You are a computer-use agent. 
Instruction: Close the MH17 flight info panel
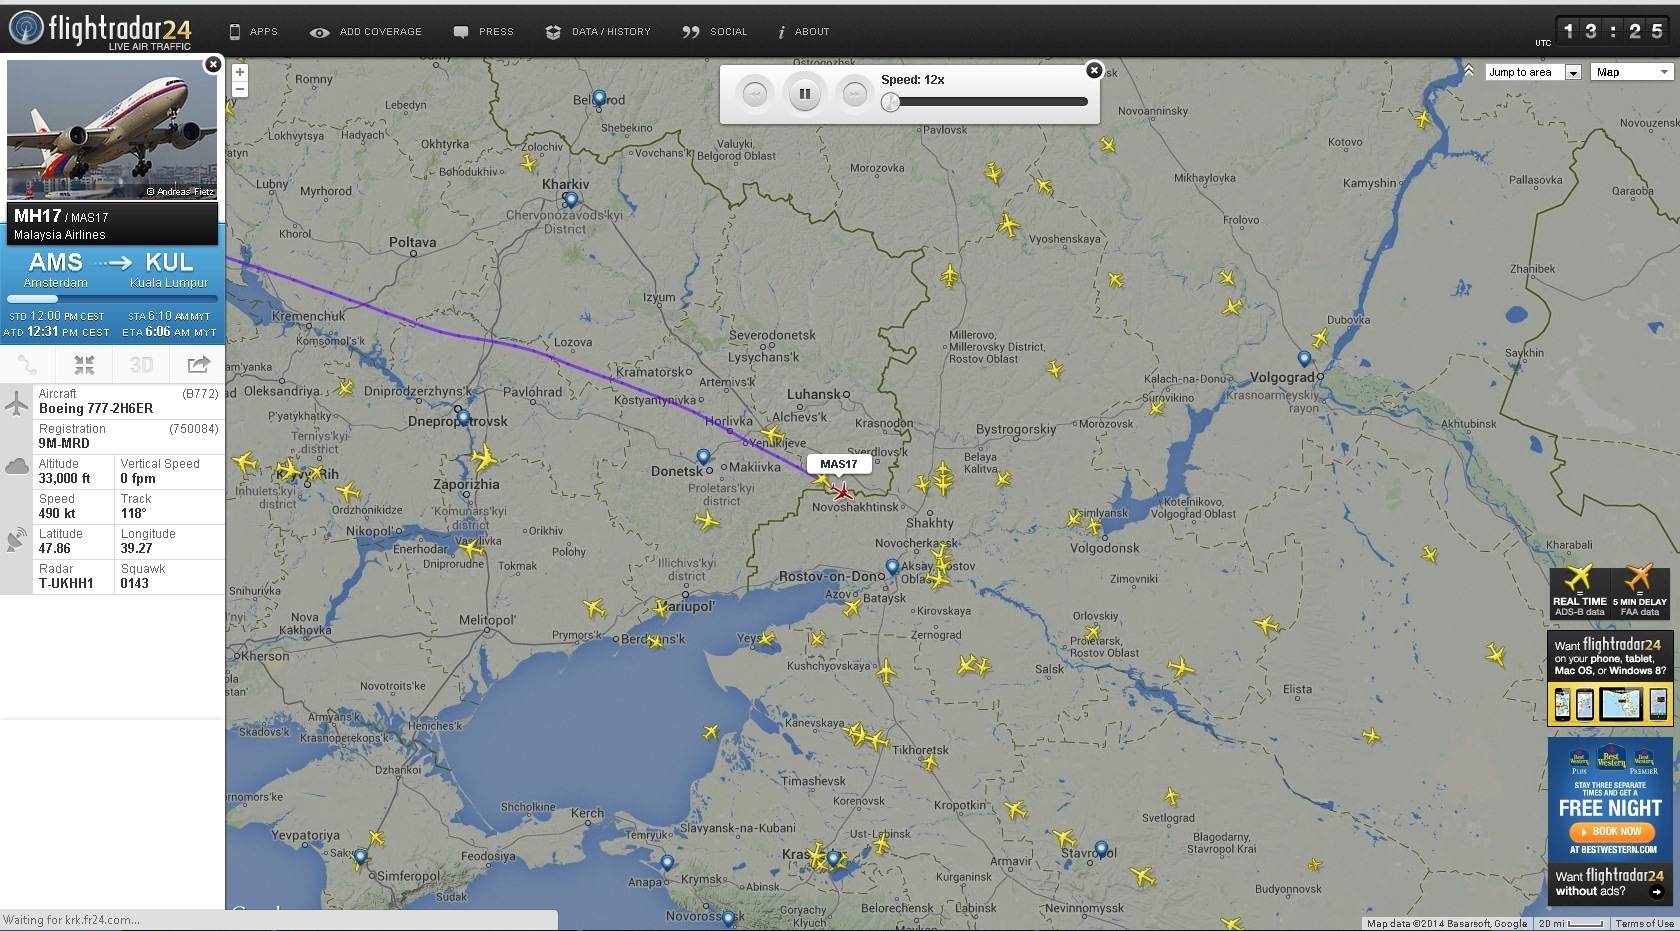coord(212,65)
